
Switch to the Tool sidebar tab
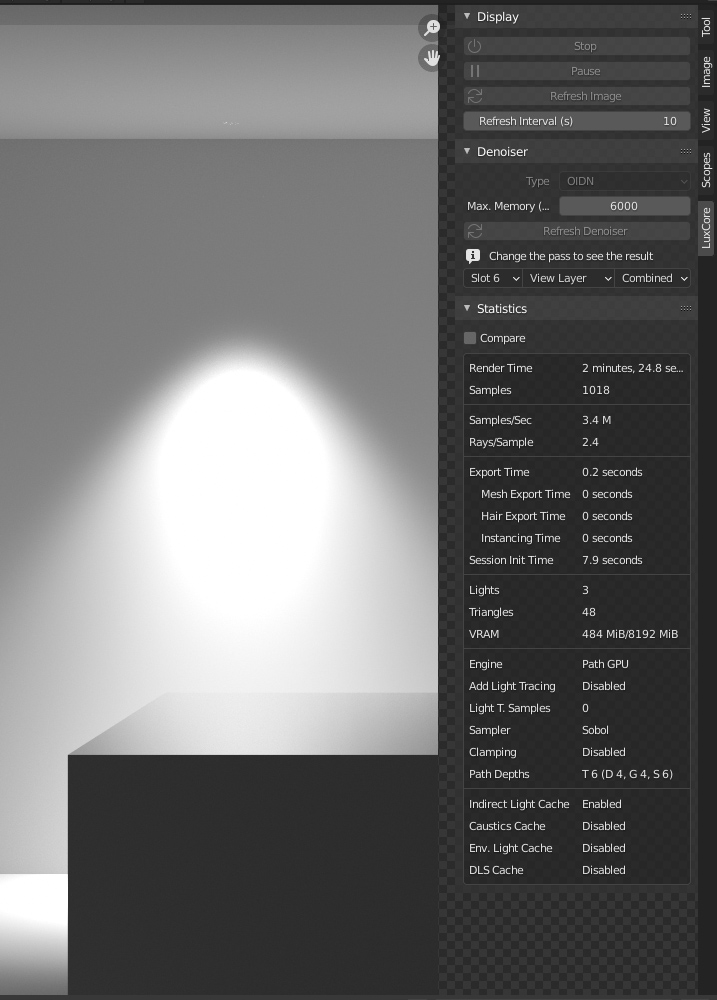pyautogui.click(x=706, y=26)
